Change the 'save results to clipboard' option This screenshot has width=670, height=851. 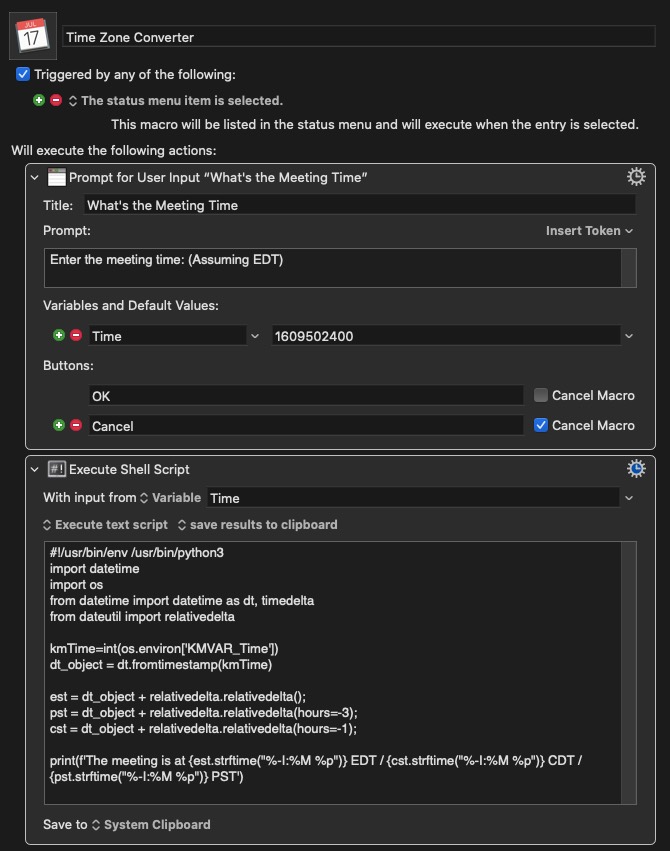[x=258, y=525]
